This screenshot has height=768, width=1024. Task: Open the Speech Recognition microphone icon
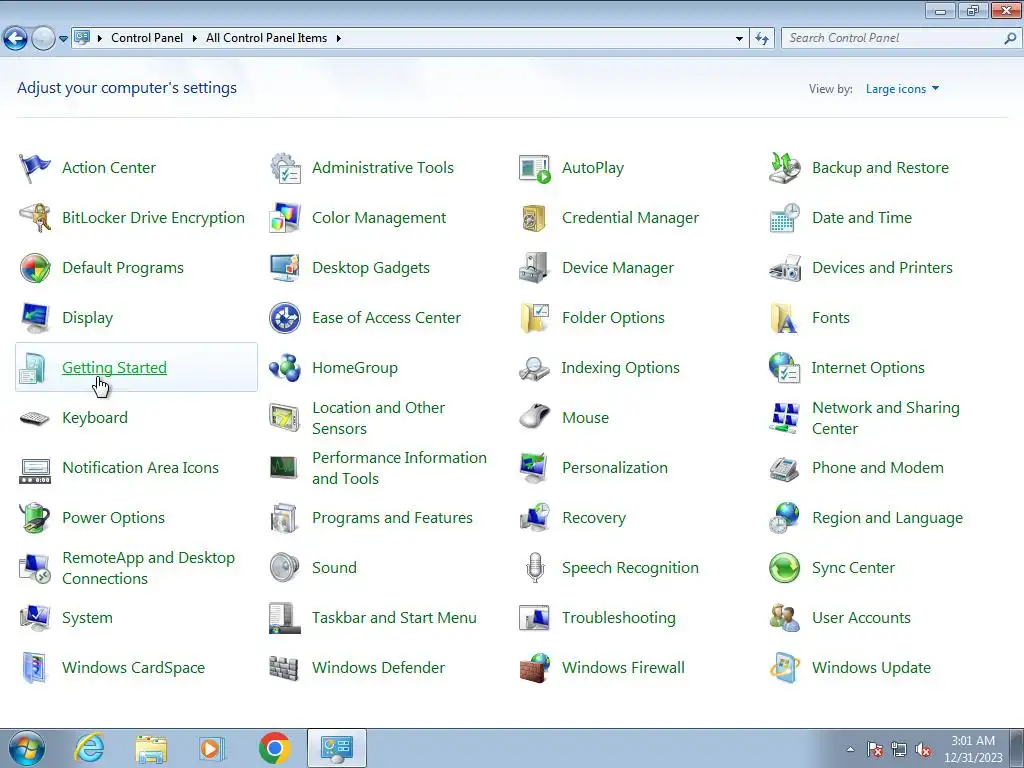tap(535, 568)
